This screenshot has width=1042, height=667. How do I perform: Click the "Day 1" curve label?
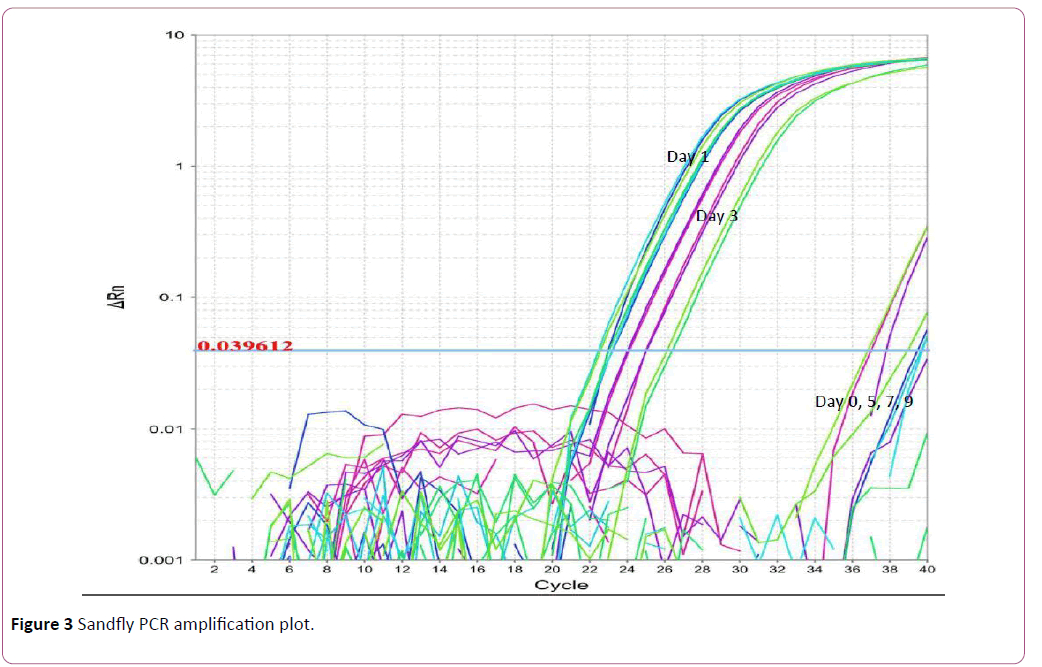[x=687, y=157]
